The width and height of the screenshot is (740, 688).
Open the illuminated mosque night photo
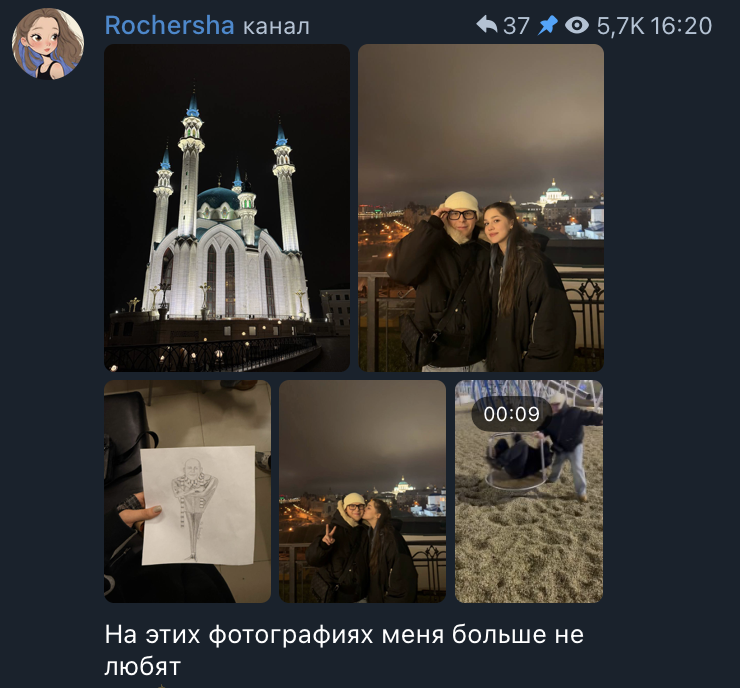[x=227, y=208]
